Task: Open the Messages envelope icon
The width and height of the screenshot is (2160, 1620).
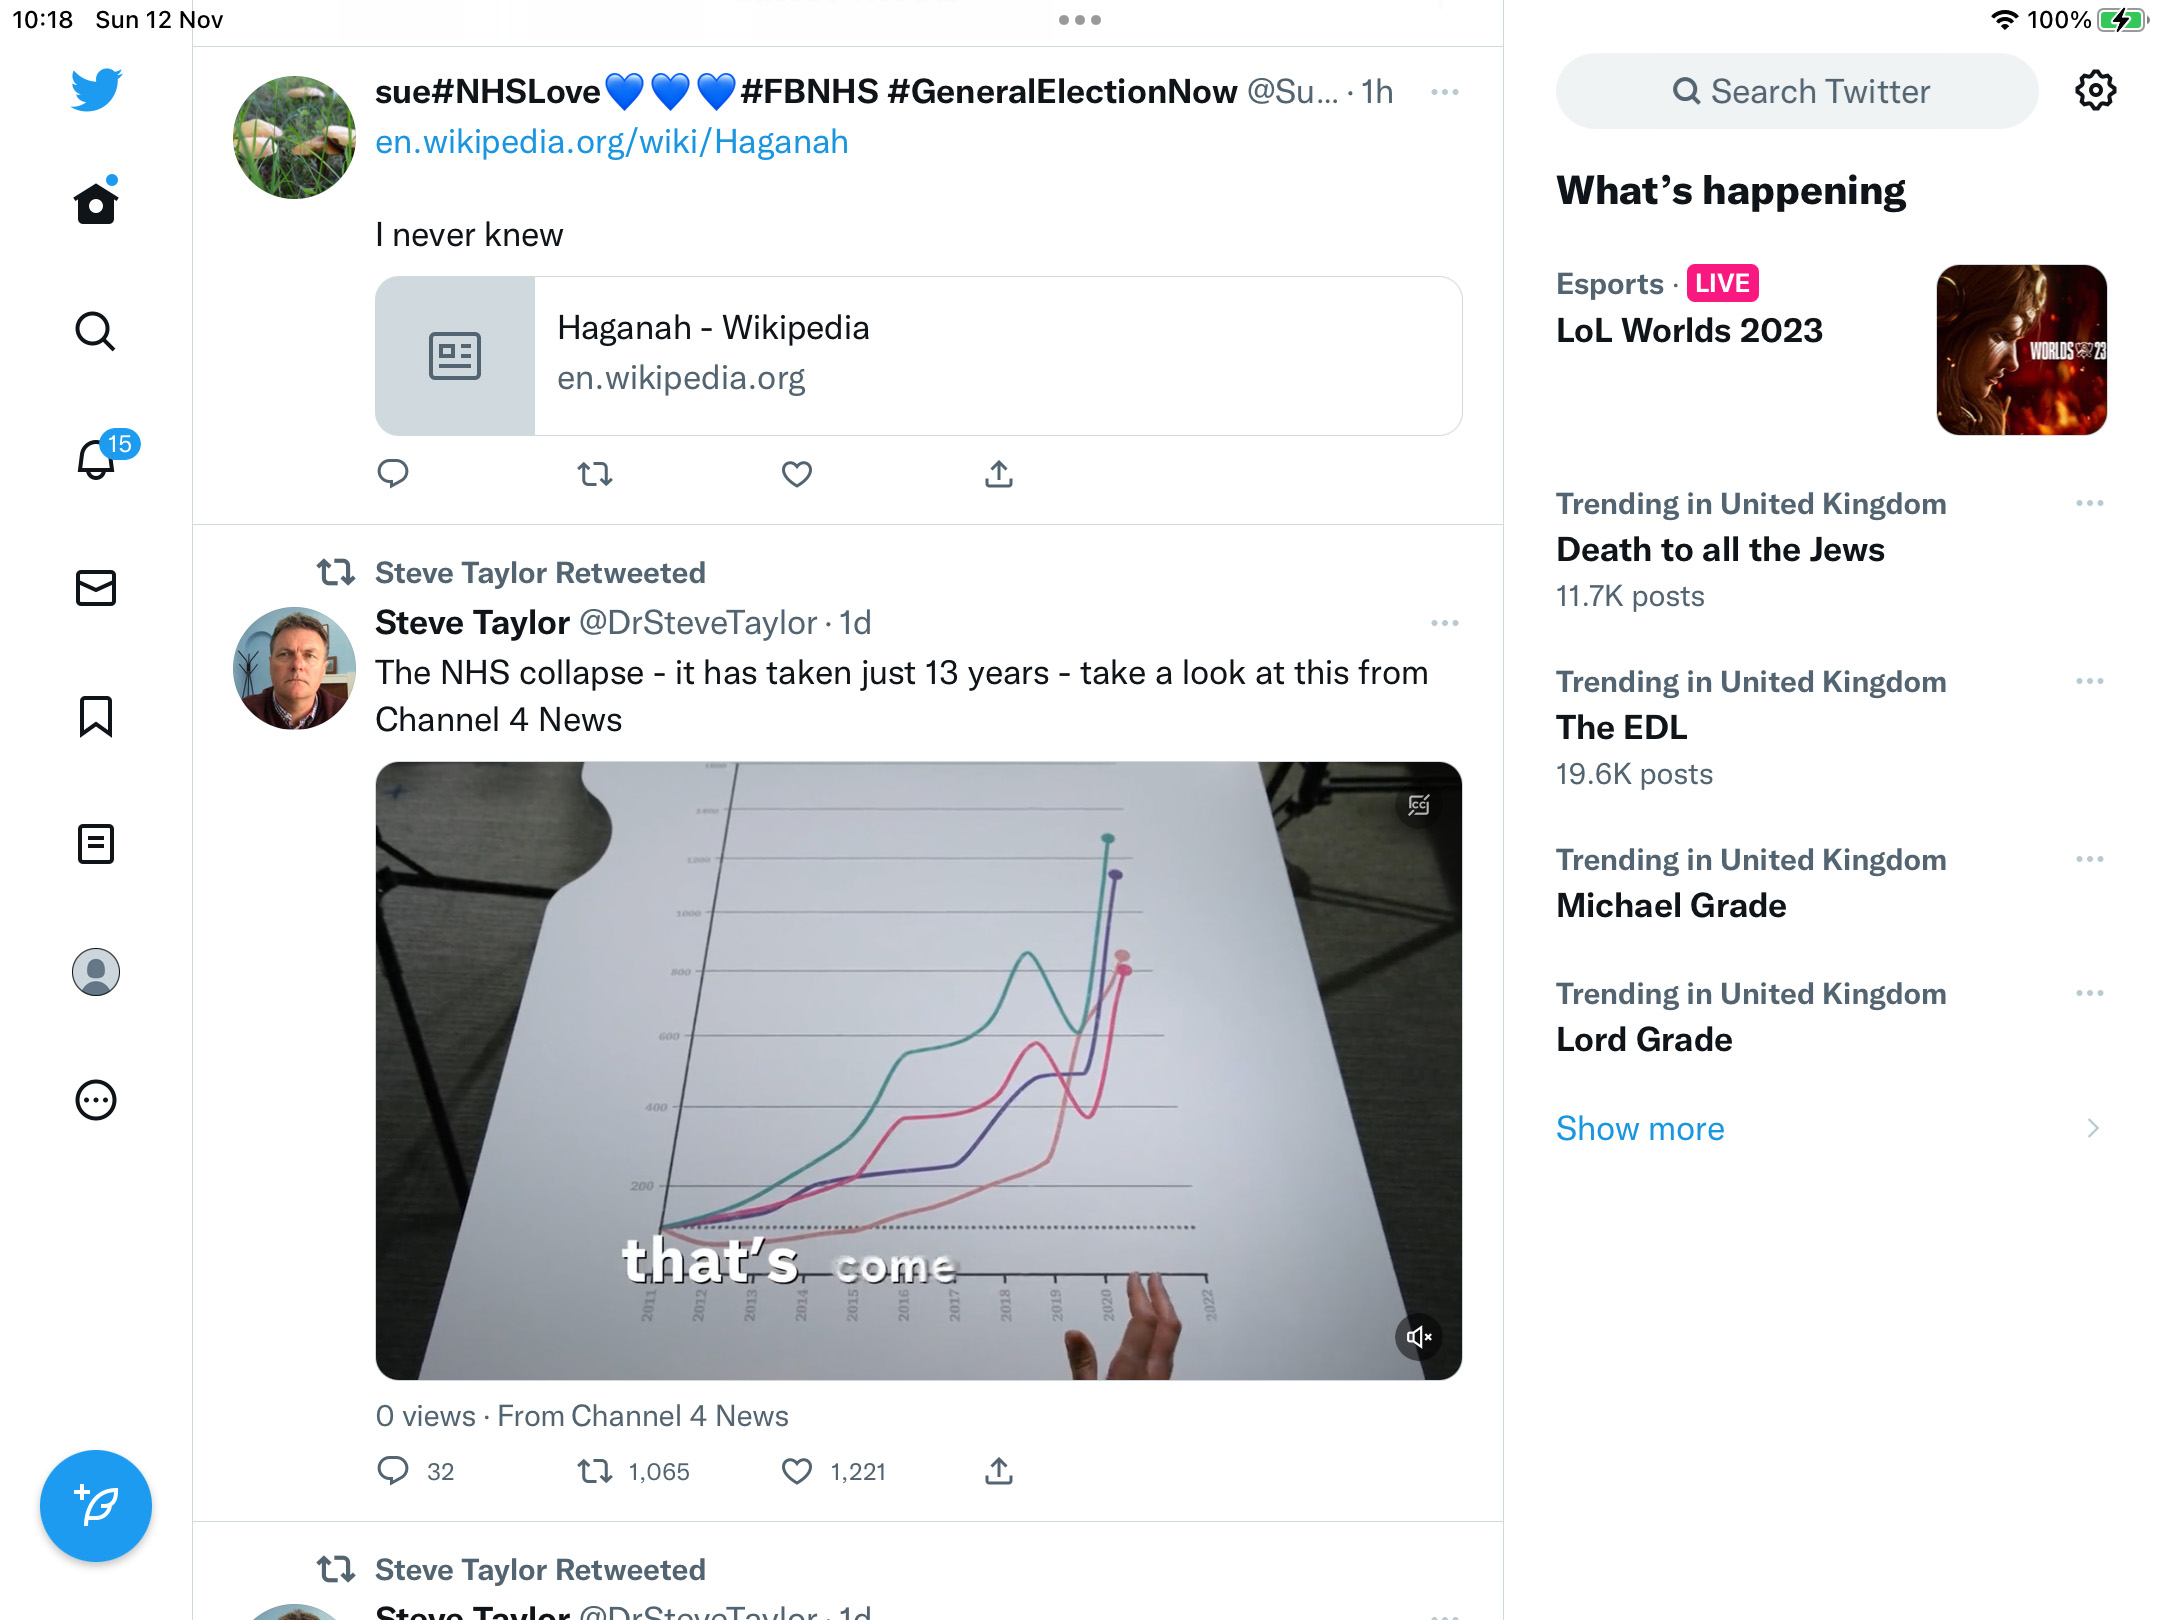Action: [x=96, y=588]
